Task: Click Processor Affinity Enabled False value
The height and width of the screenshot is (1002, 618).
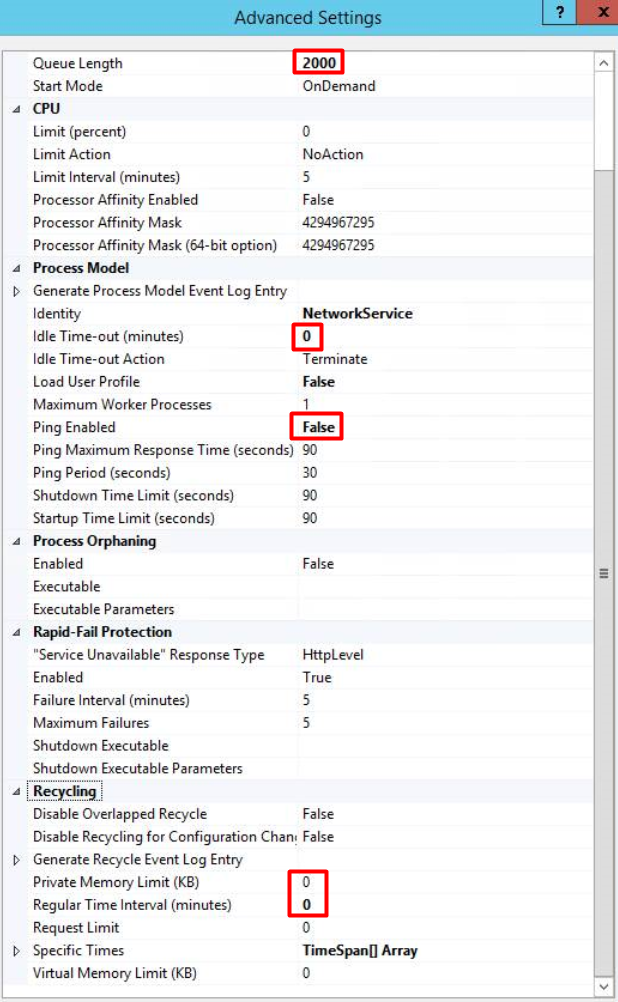Action: click(318, 199)
